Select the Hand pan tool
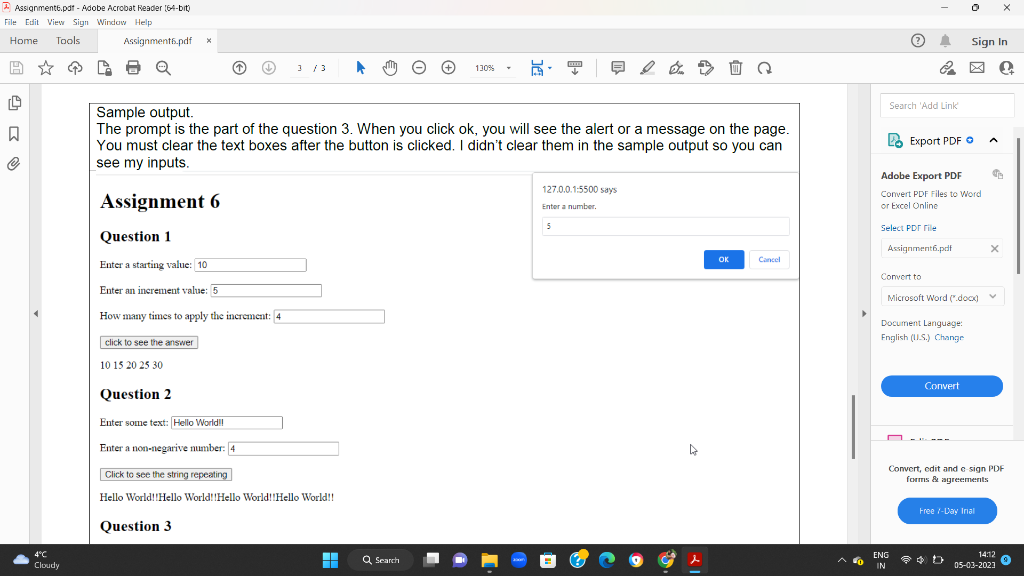The height and width of the screenshot is (576, 1024). point(389,67)
